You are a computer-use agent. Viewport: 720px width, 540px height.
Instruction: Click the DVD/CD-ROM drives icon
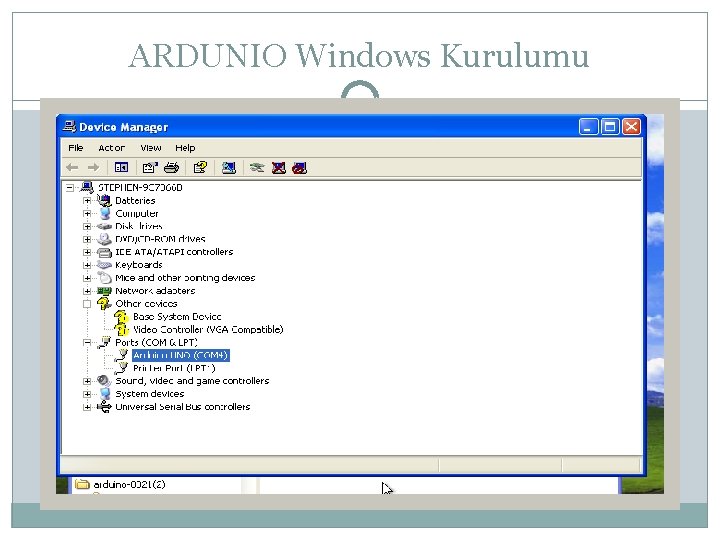104,239
